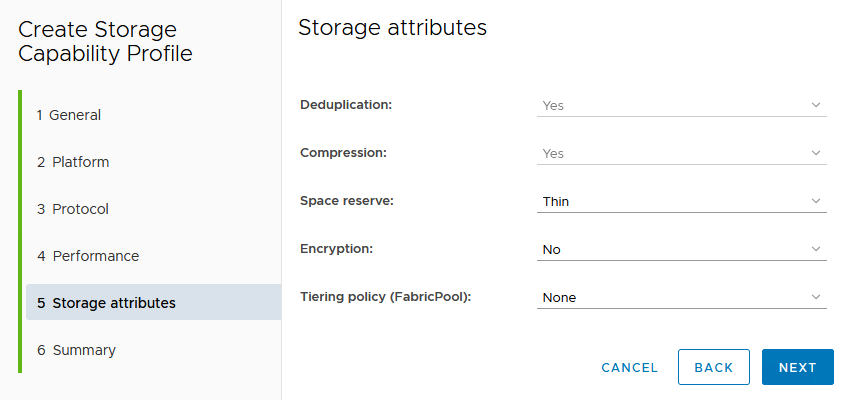
Task: Click the Space reserve chevron arrow
Action: [x=815, y=201]
